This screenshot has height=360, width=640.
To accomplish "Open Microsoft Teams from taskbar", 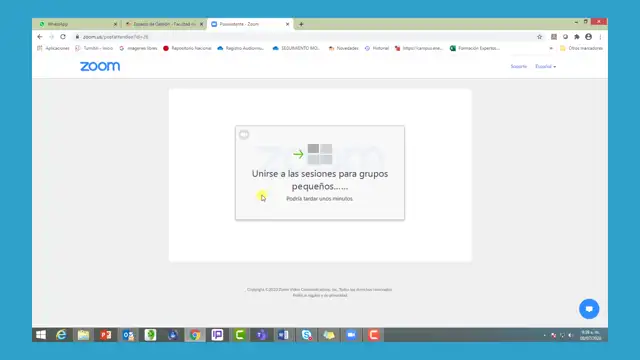I will [262, 335].
